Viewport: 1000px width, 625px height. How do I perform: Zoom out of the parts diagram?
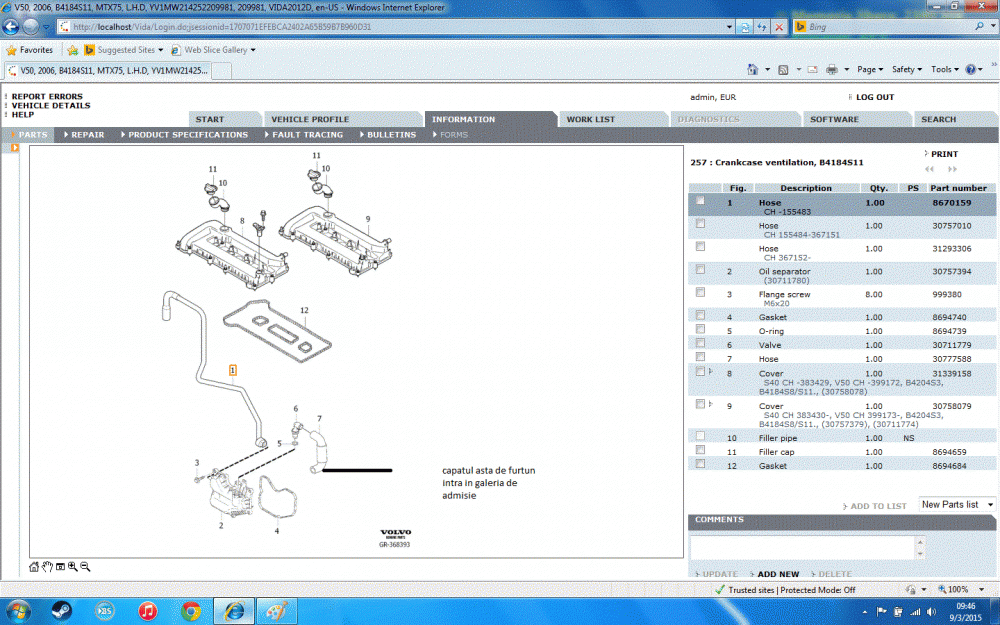point(85,567)
